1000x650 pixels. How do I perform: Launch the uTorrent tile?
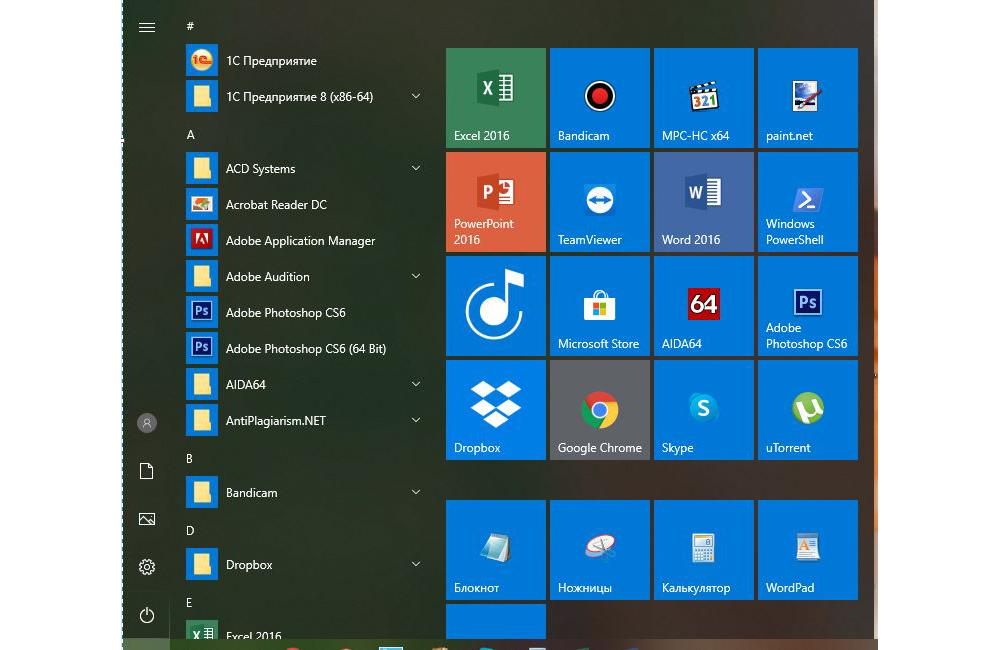pos(807,410)
